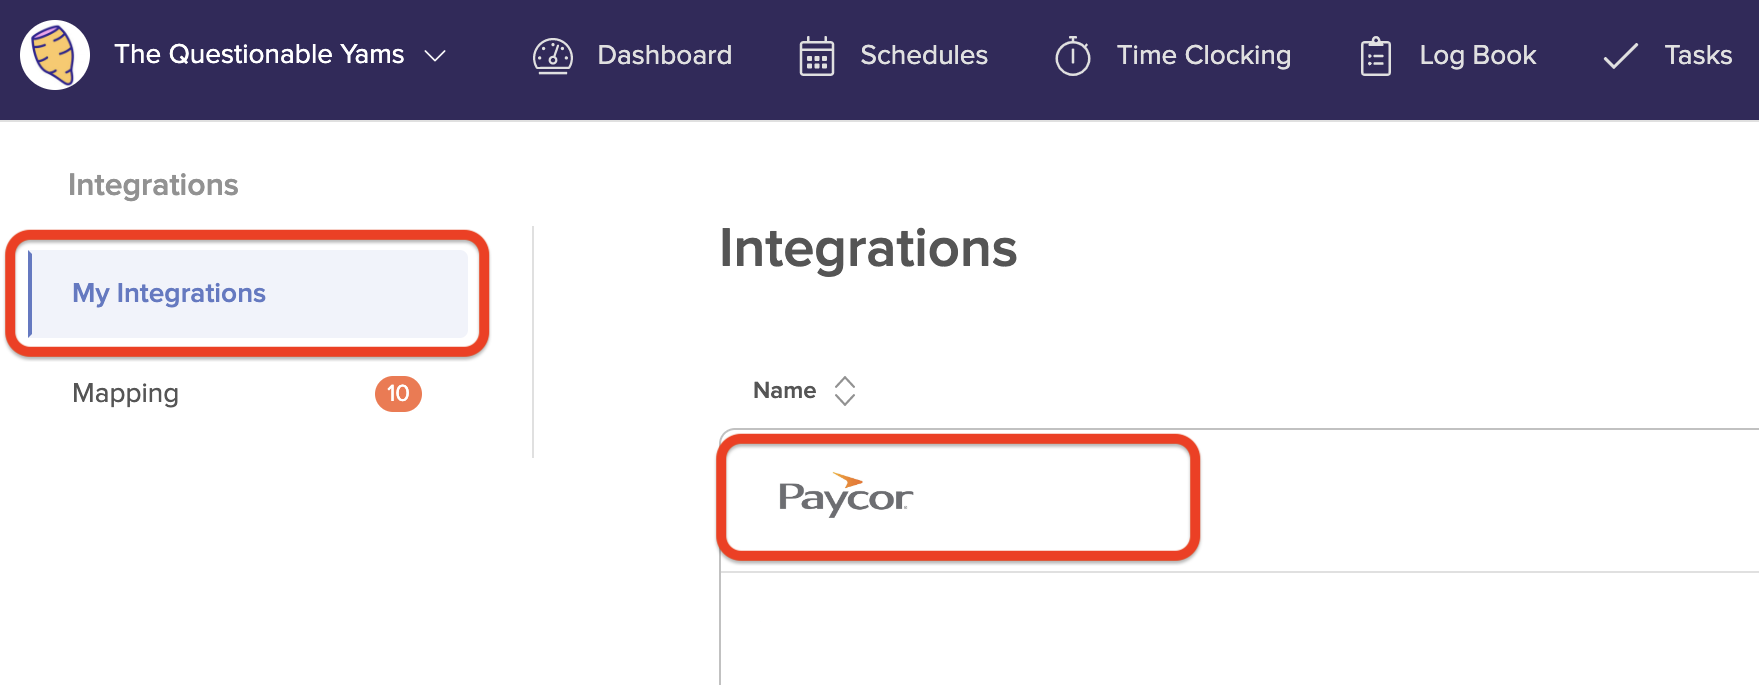Select the Schedules nav label
This screenshot has width=1759, height=685.
923,55
